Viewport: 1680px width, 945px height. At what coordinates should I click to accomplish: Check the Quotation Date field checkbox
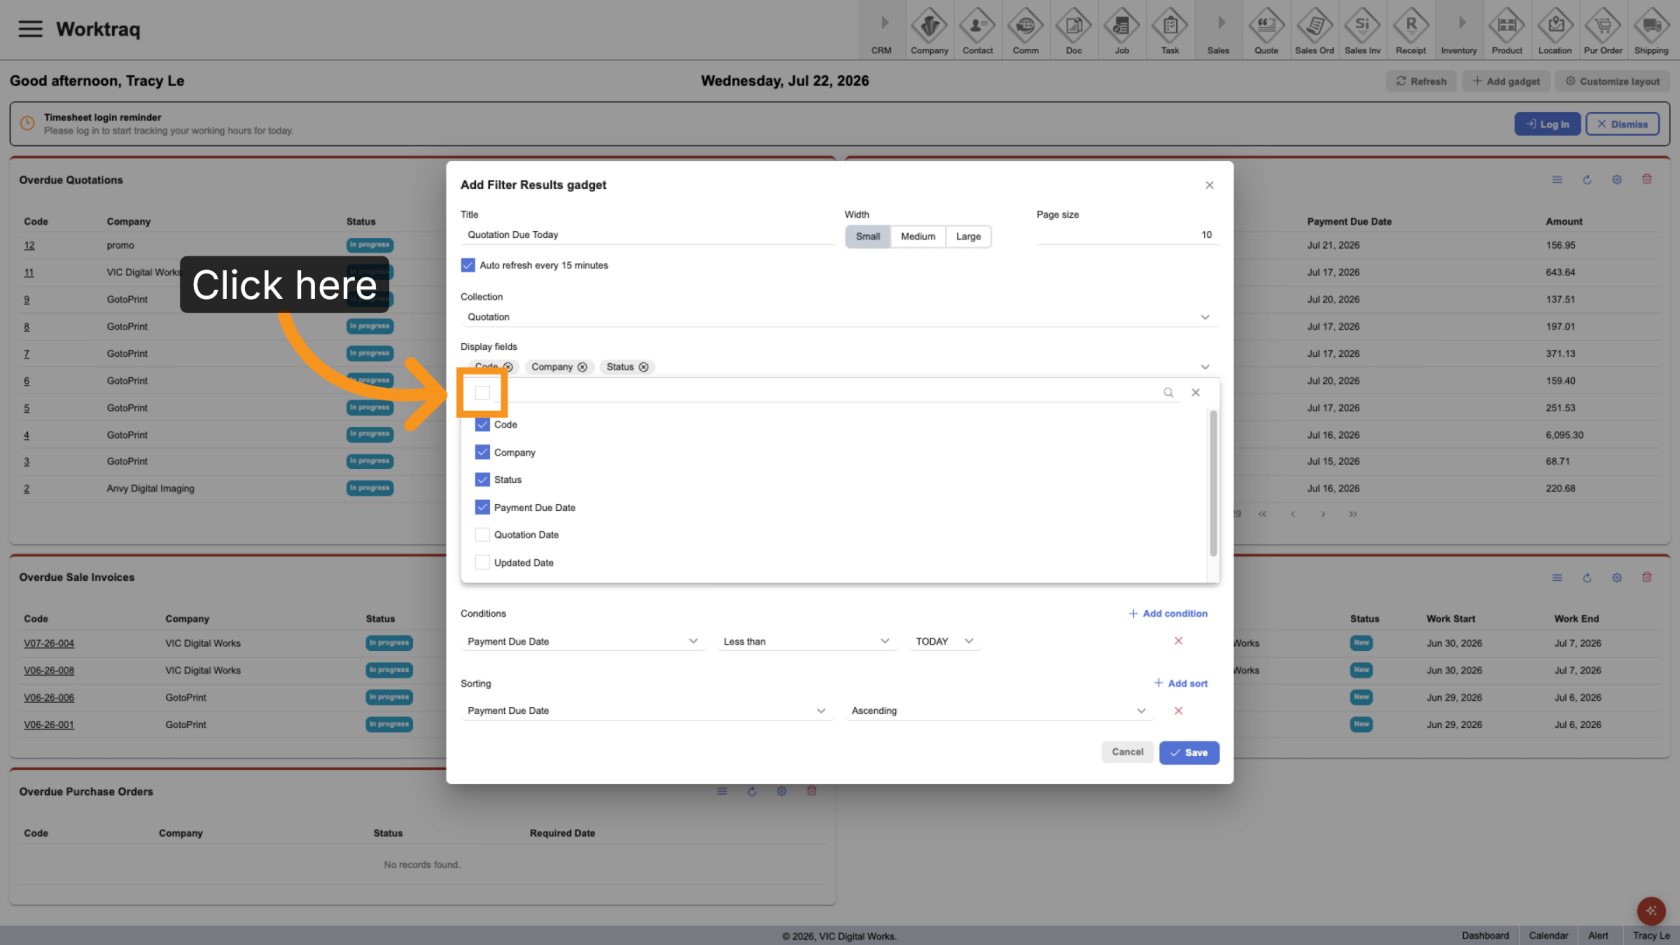tap(482, 535)
